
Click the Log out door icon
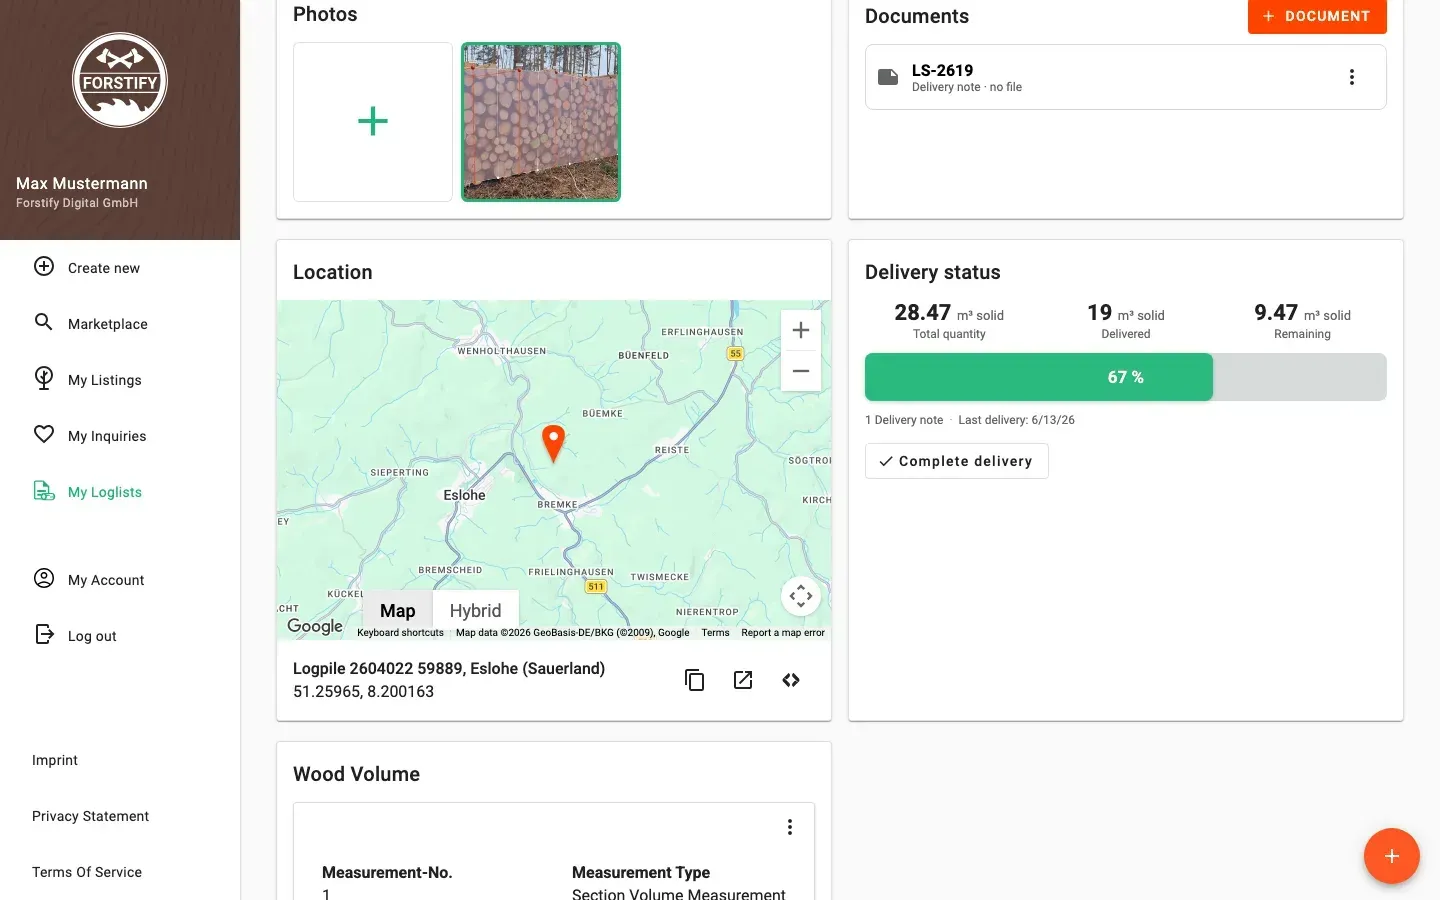(x=44, y=634)
